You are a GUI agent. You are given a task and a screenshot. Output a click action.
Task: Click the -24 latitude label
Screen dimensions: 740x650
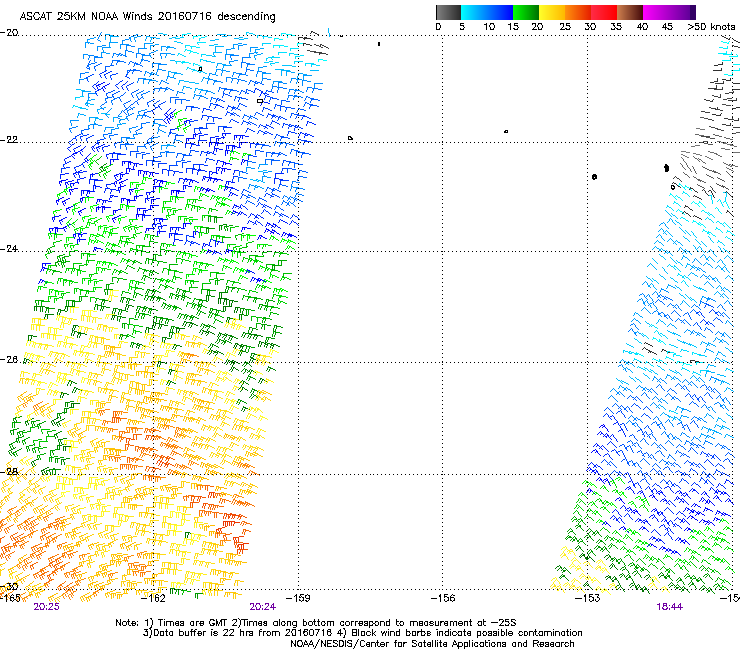point(9,249)
